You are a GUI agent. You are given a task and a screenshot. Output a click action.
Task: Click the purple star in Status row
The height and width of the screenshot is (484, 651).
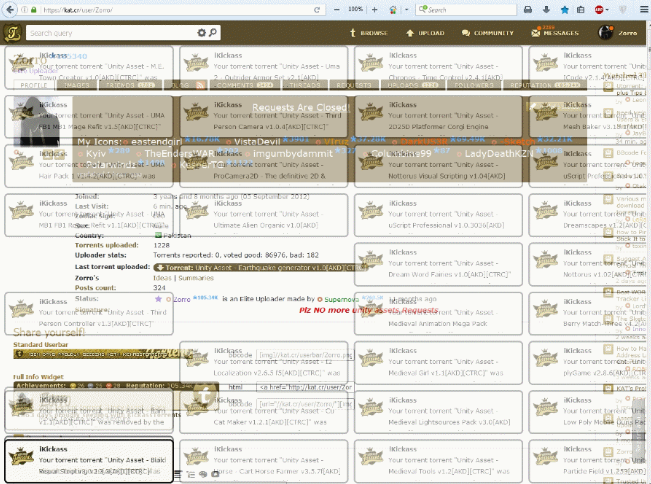click(158, 299)
